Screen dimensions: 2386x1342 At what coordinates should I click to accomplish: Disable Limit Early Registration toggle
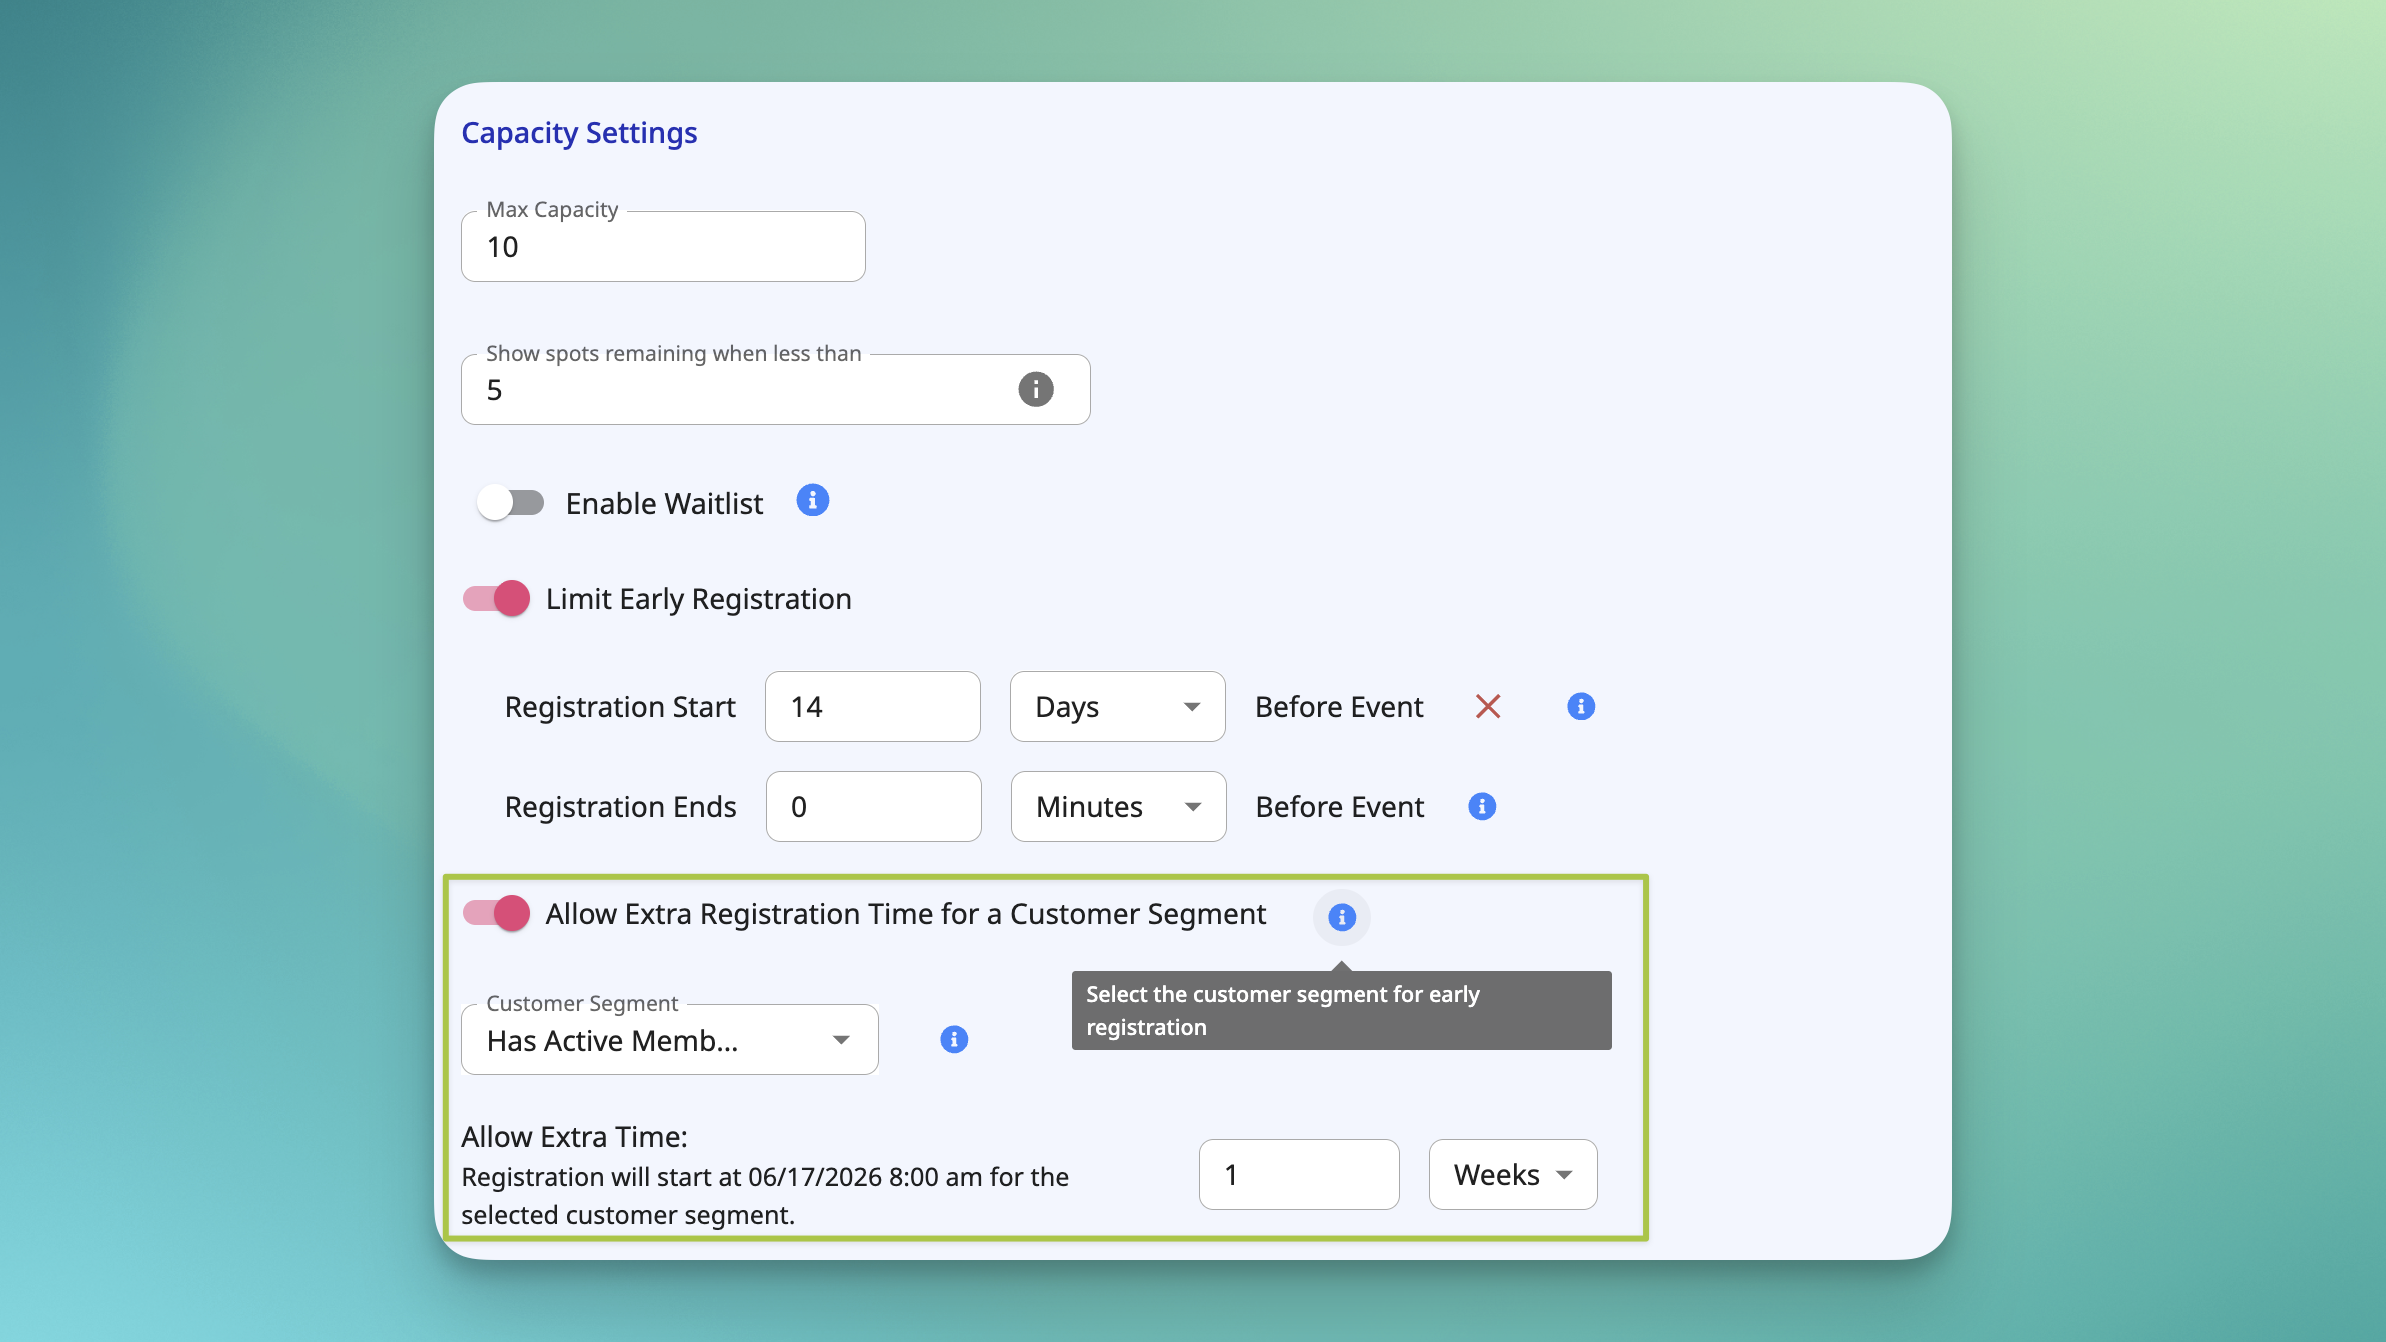[496, 598]
